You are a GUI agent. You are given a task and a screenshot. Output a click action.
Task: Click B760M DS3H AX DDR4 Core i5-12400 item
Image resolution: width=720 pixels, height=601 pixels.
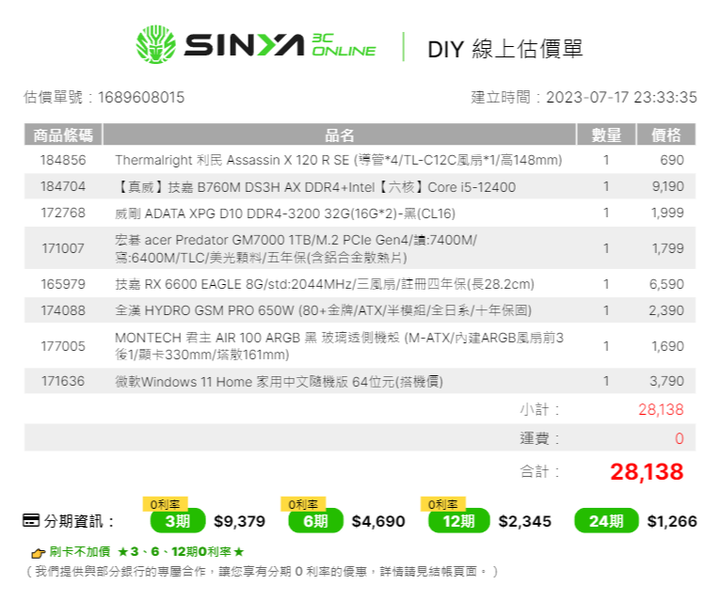(x=315, y=187)
